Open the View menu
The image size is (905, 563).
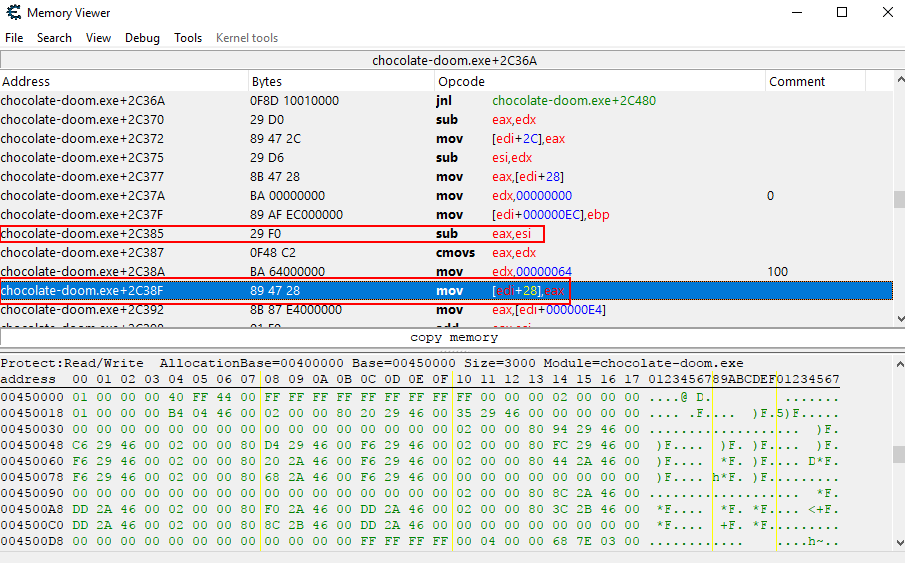[98, 38]
